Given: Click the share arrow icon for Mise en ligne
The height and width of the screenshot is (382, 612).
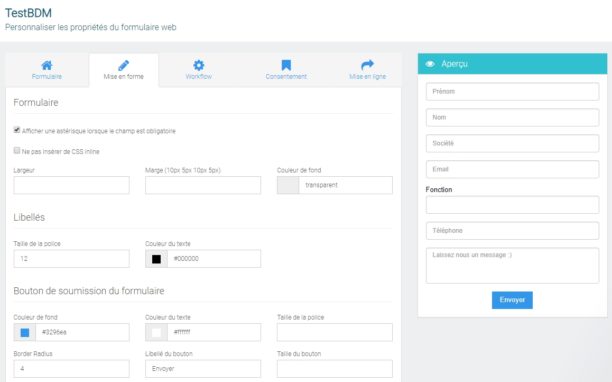Looking at the screenshot, I should point(367,65).
